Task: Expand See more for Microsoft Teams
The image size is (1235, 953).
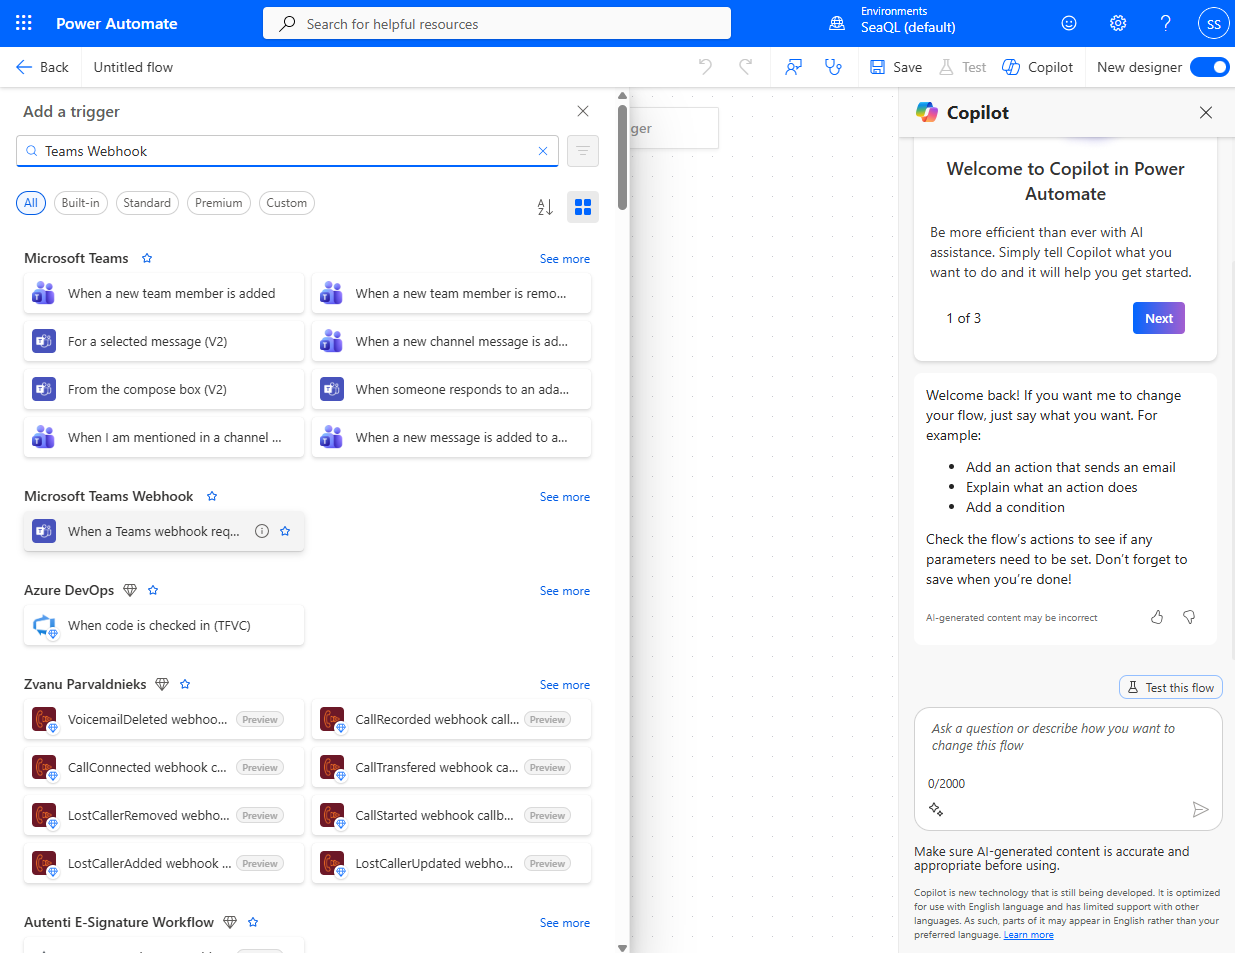Action: (564, 259)
